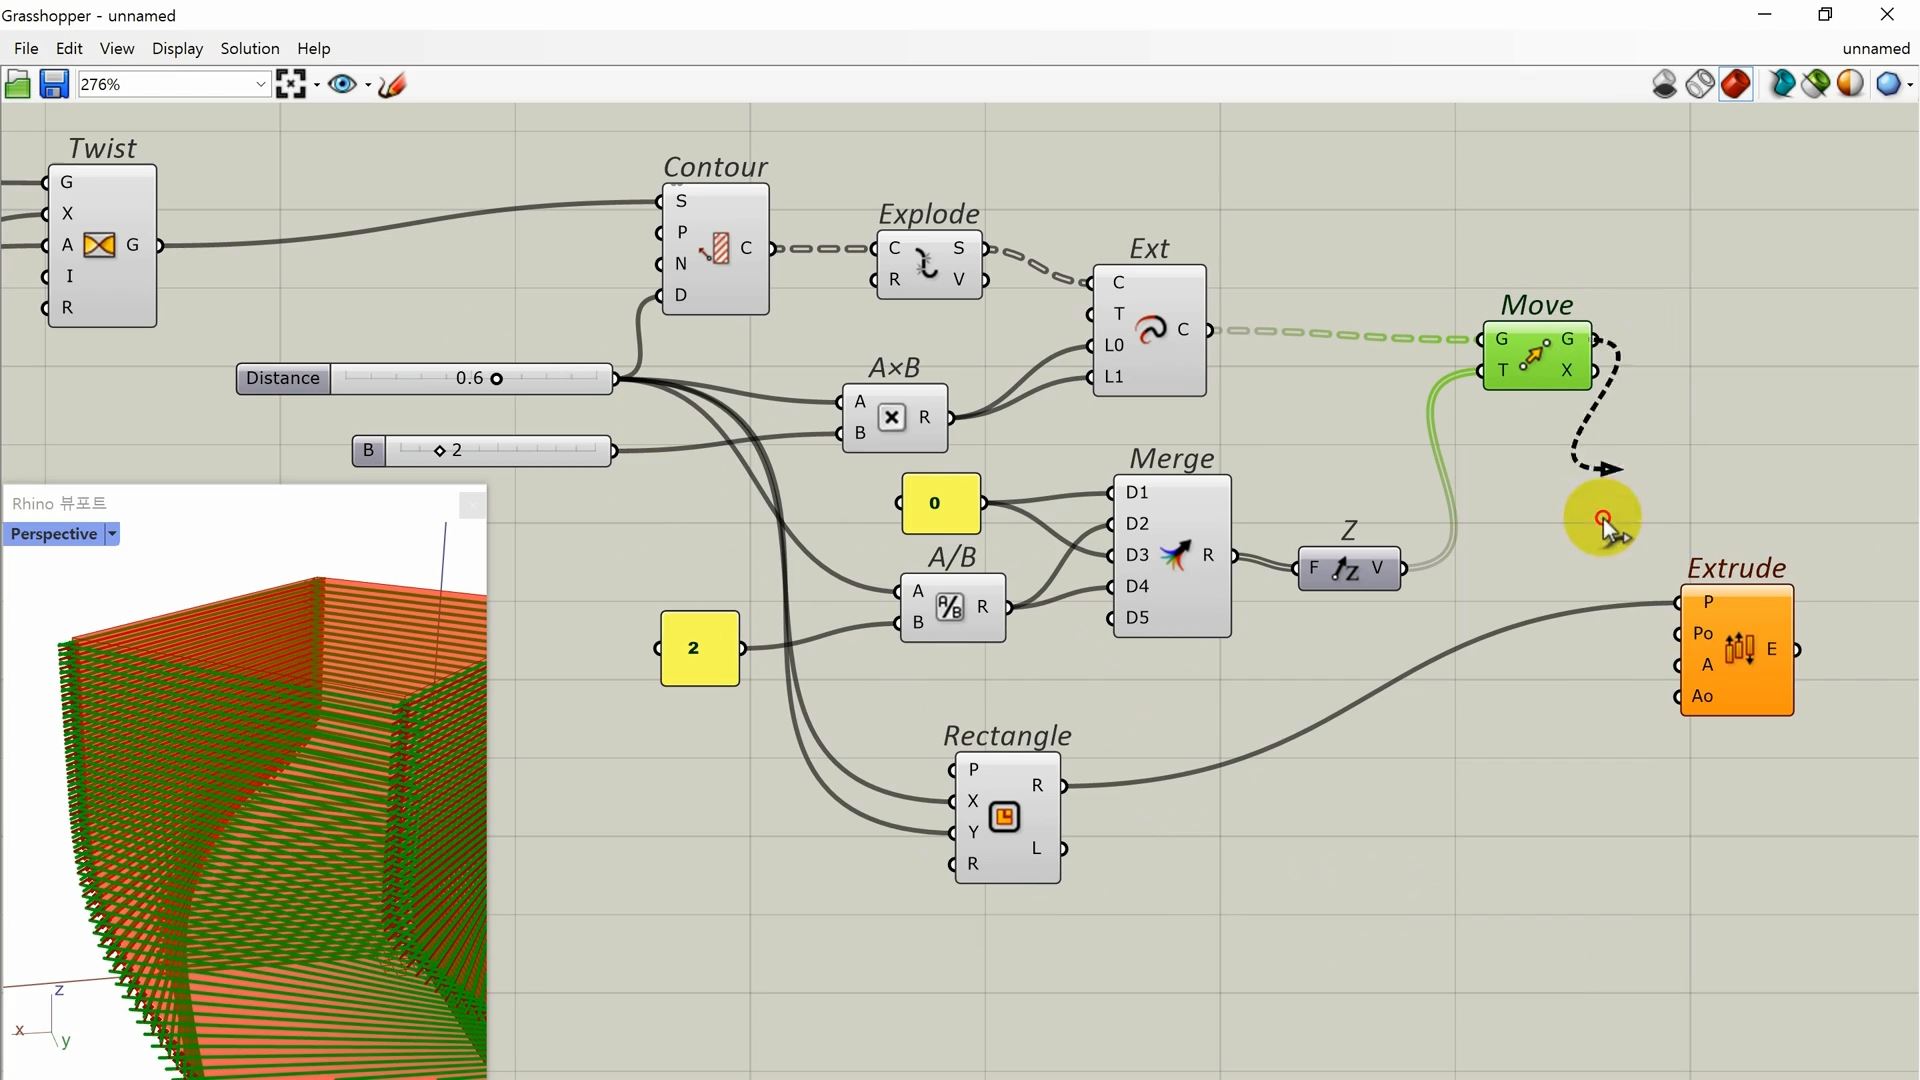Click the V output of Explode component

tap(959, 279)
